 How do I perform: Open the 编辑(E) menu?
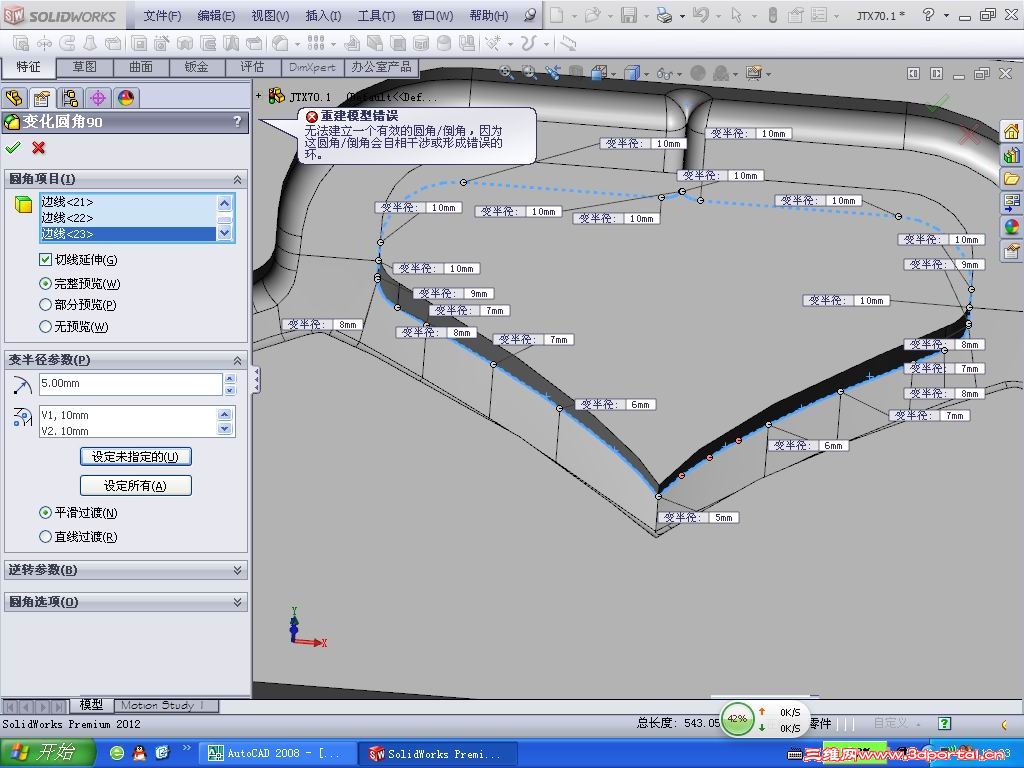coord(216,16)
